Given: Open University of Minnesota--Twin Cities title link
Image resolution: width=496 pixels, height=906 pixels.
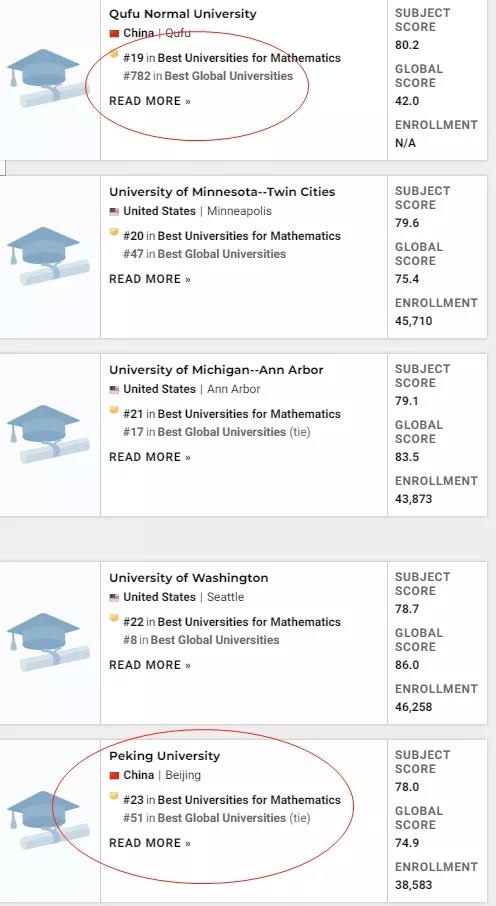Looking at the screenshot, I should 222,192.
